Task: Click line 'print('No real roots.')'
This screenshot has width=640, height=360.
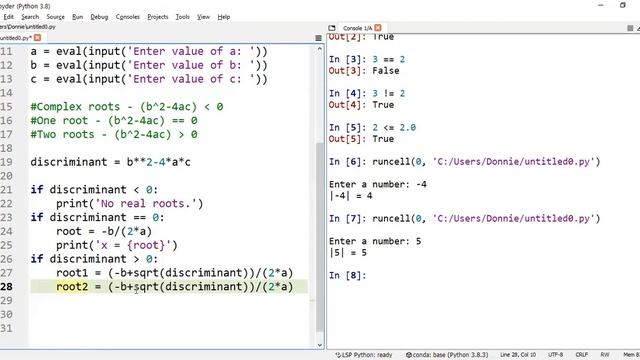Action: click(x=129, y=204)
